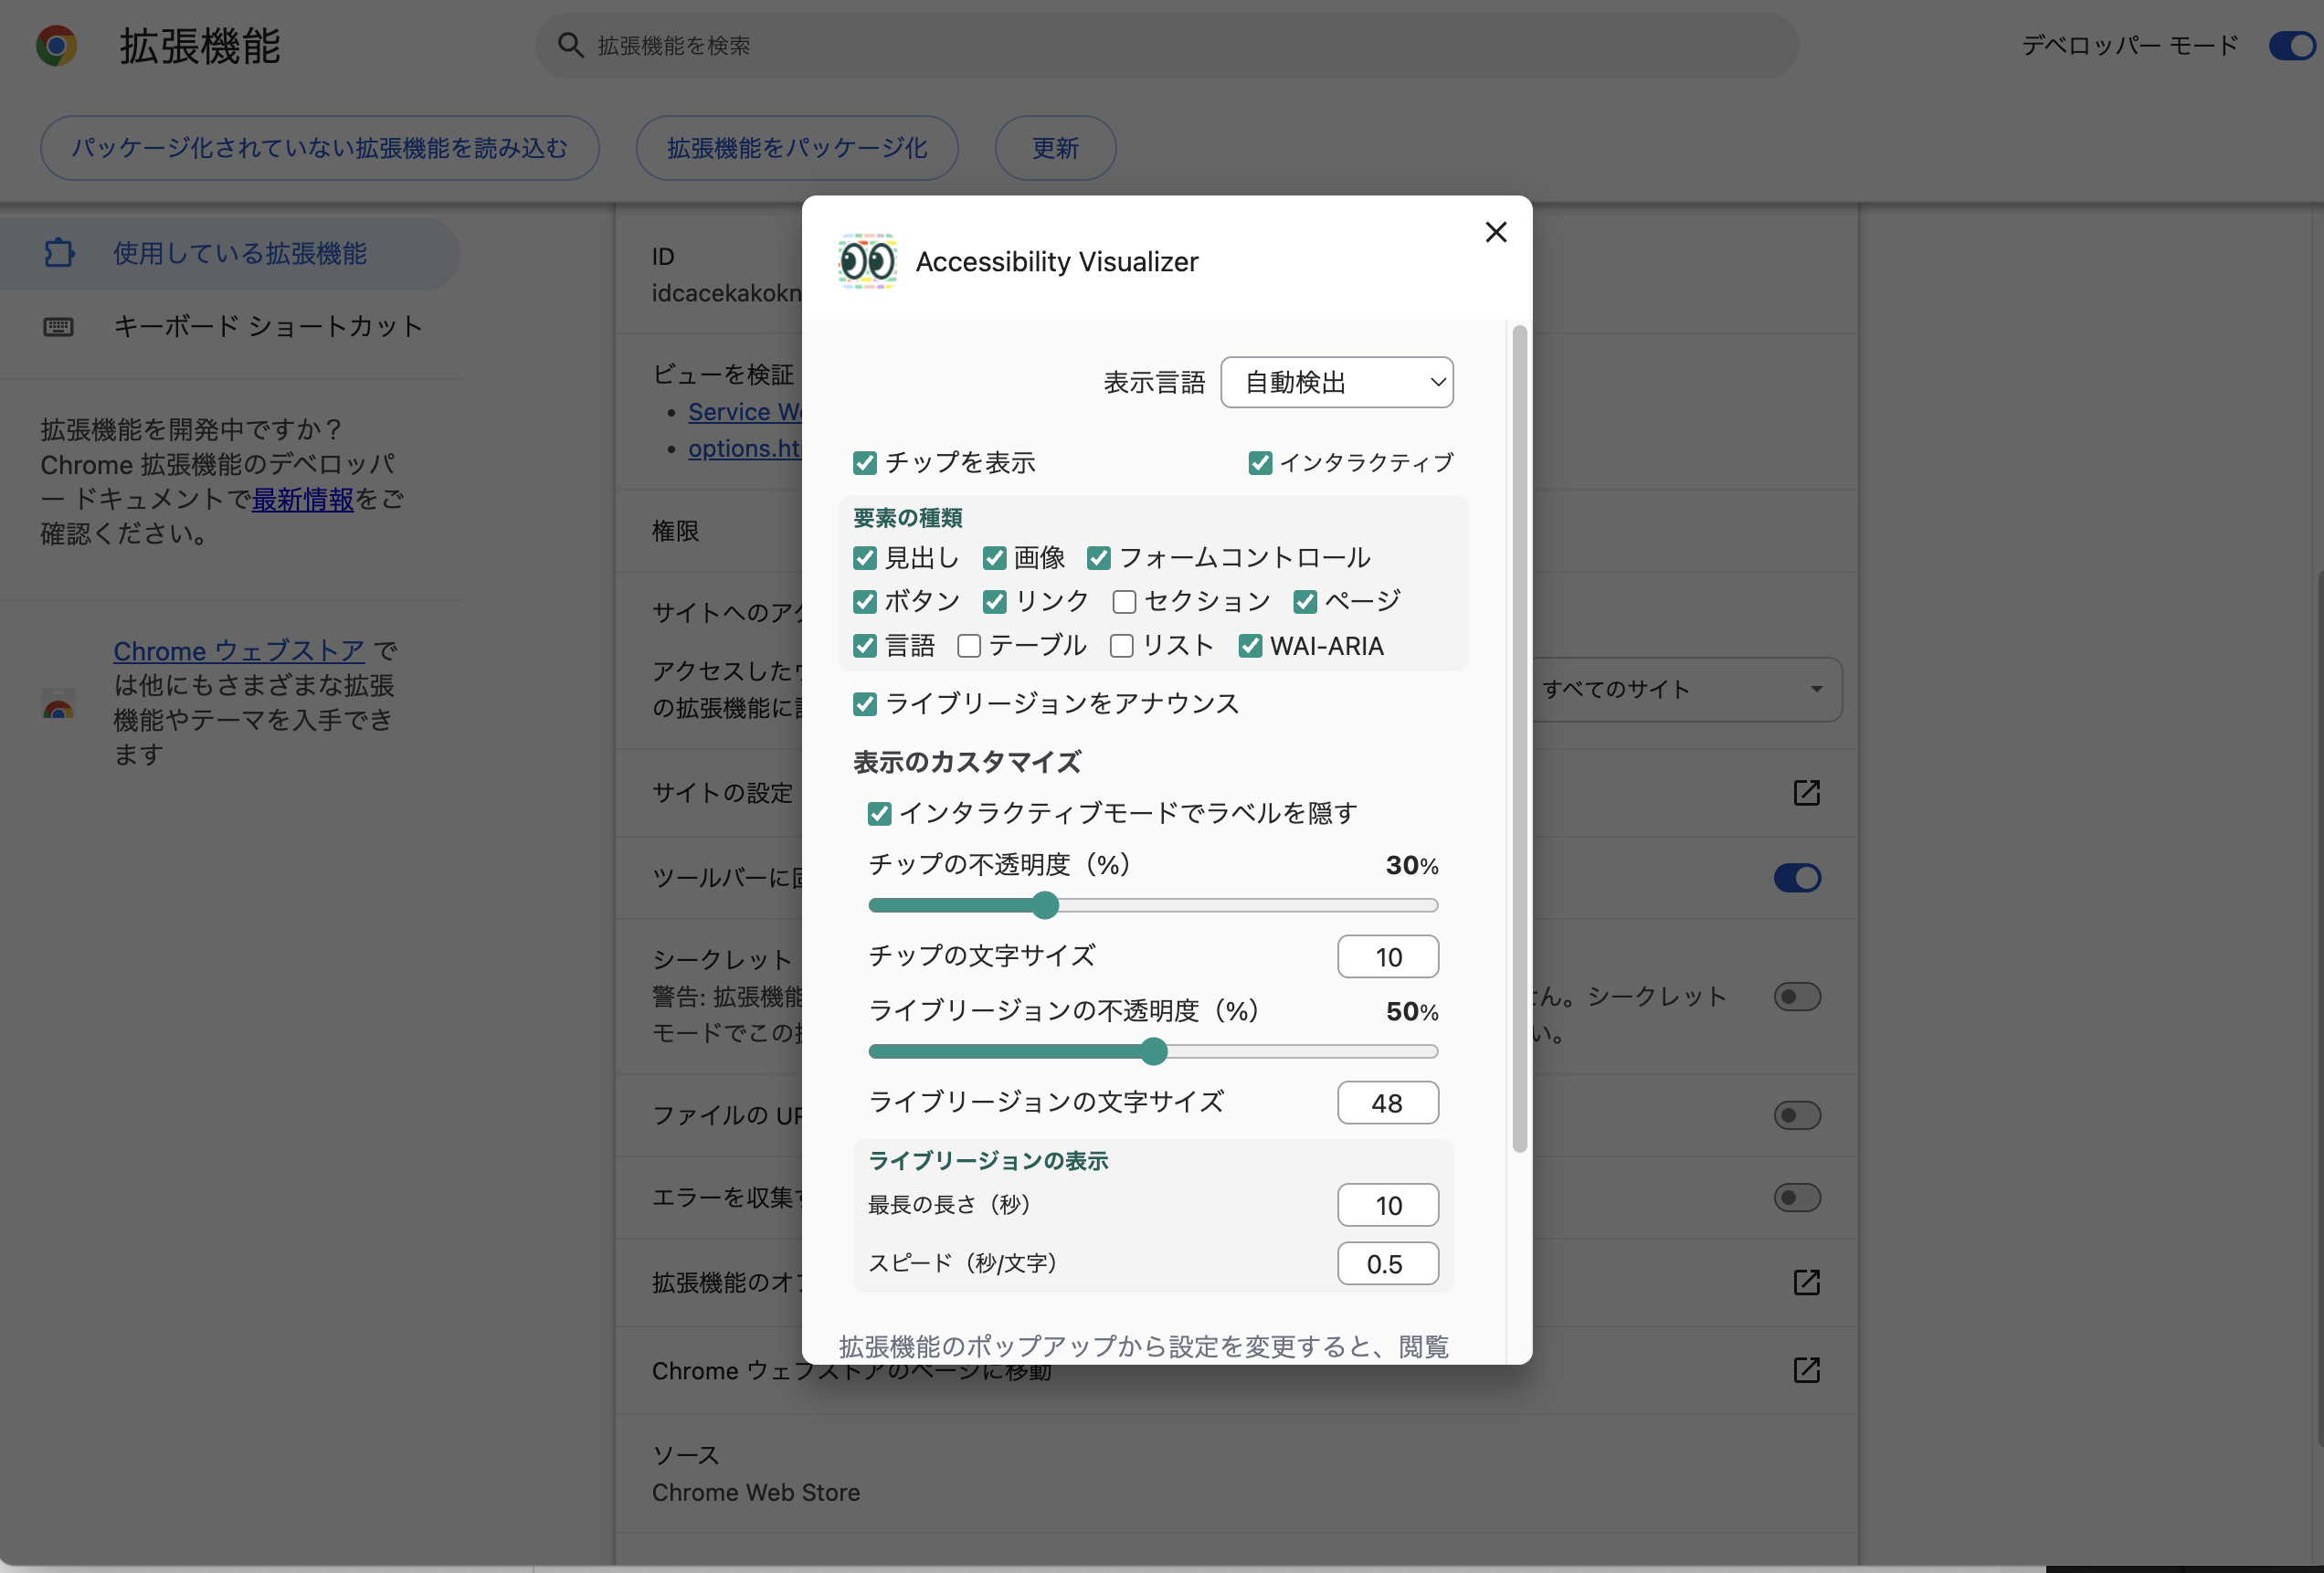Click the search magnifier icon
The width and height of the screenshot is (2324, 1573).
click(570, 46)
